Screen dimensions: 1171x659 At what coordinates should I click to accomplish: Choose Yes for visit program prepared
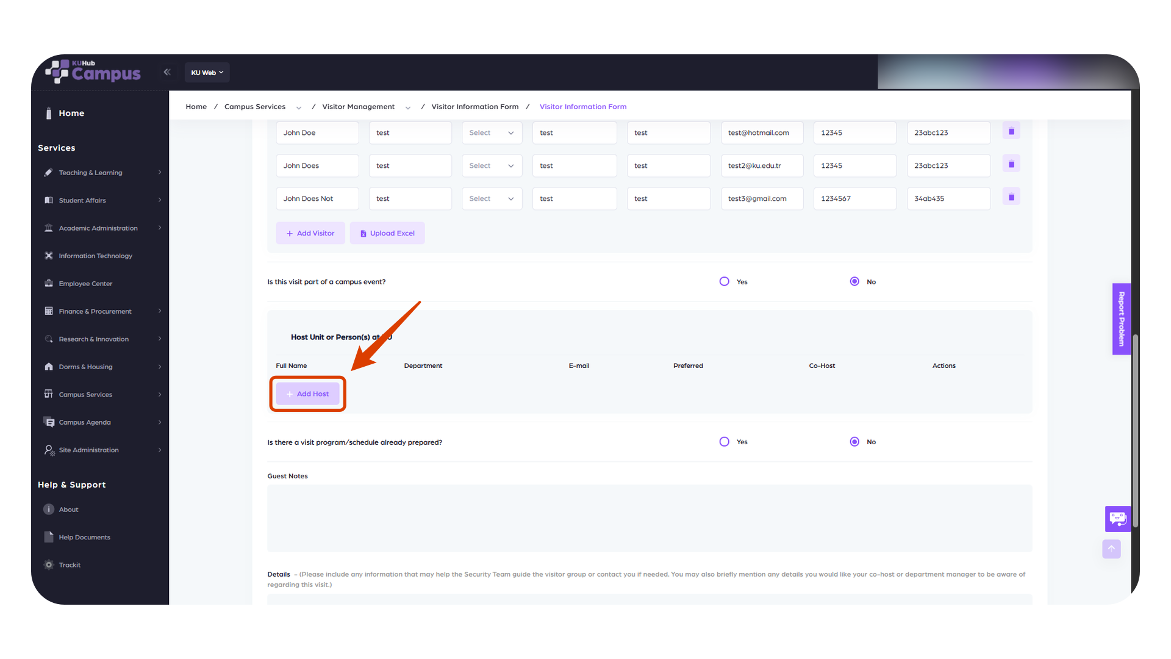click(724, 442)
